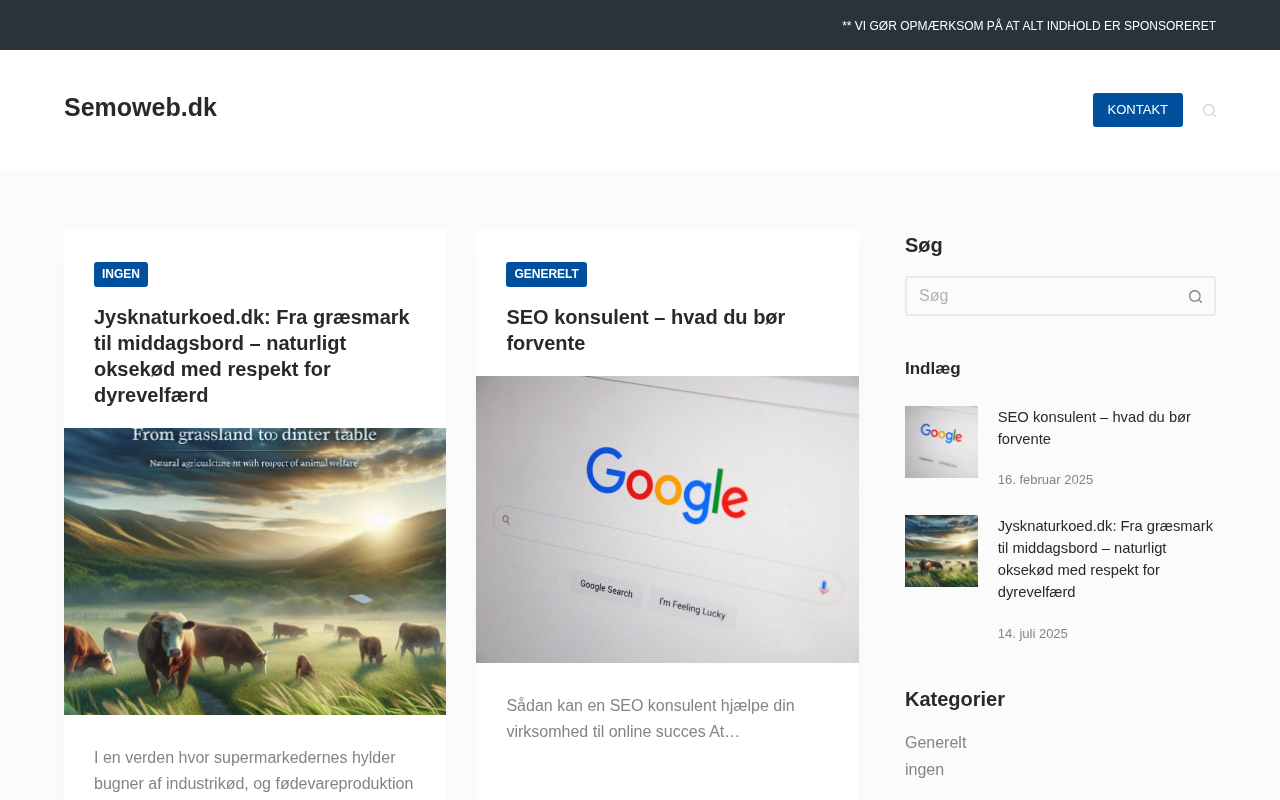
Task: Click the date 16. februar 2025
Action: [x=1045, y=480]
